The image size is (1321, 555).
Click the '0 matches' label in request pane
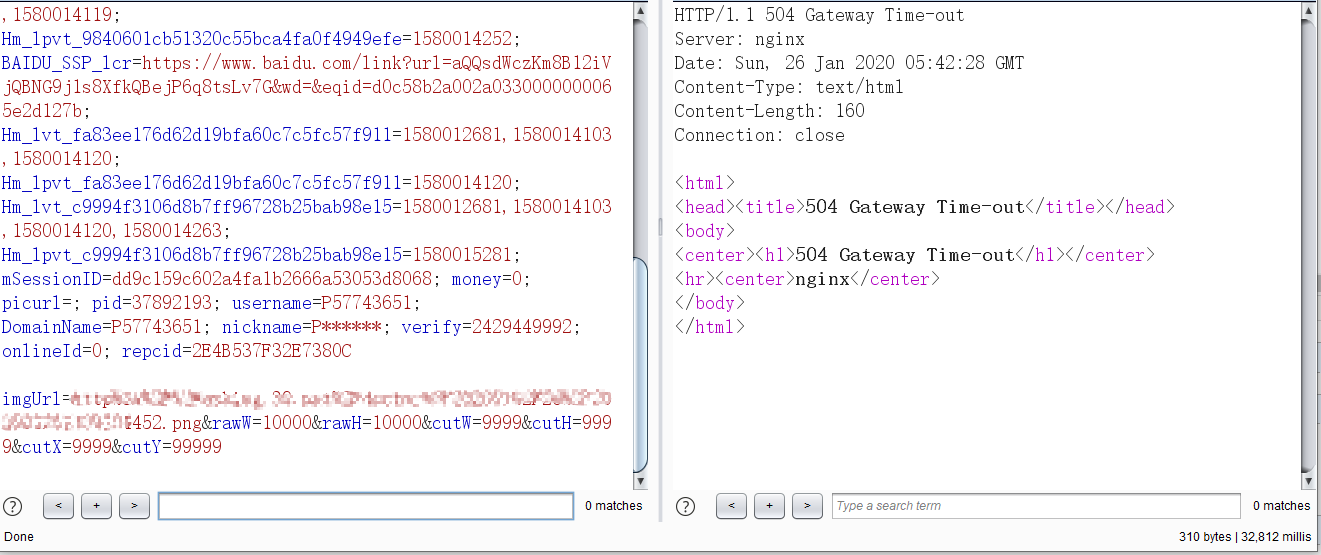(x=614, y=506)
